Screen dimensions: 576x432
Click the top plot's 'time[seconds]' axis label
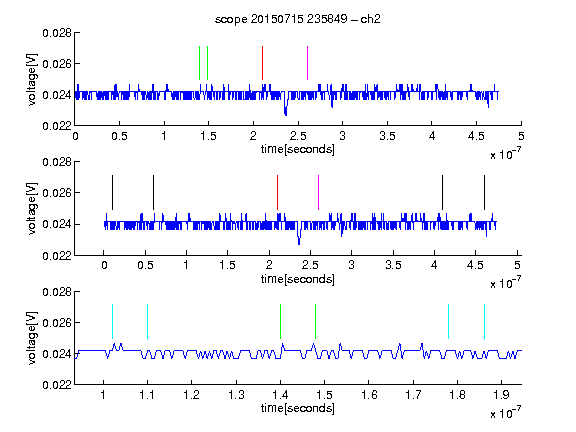point(298,149)
